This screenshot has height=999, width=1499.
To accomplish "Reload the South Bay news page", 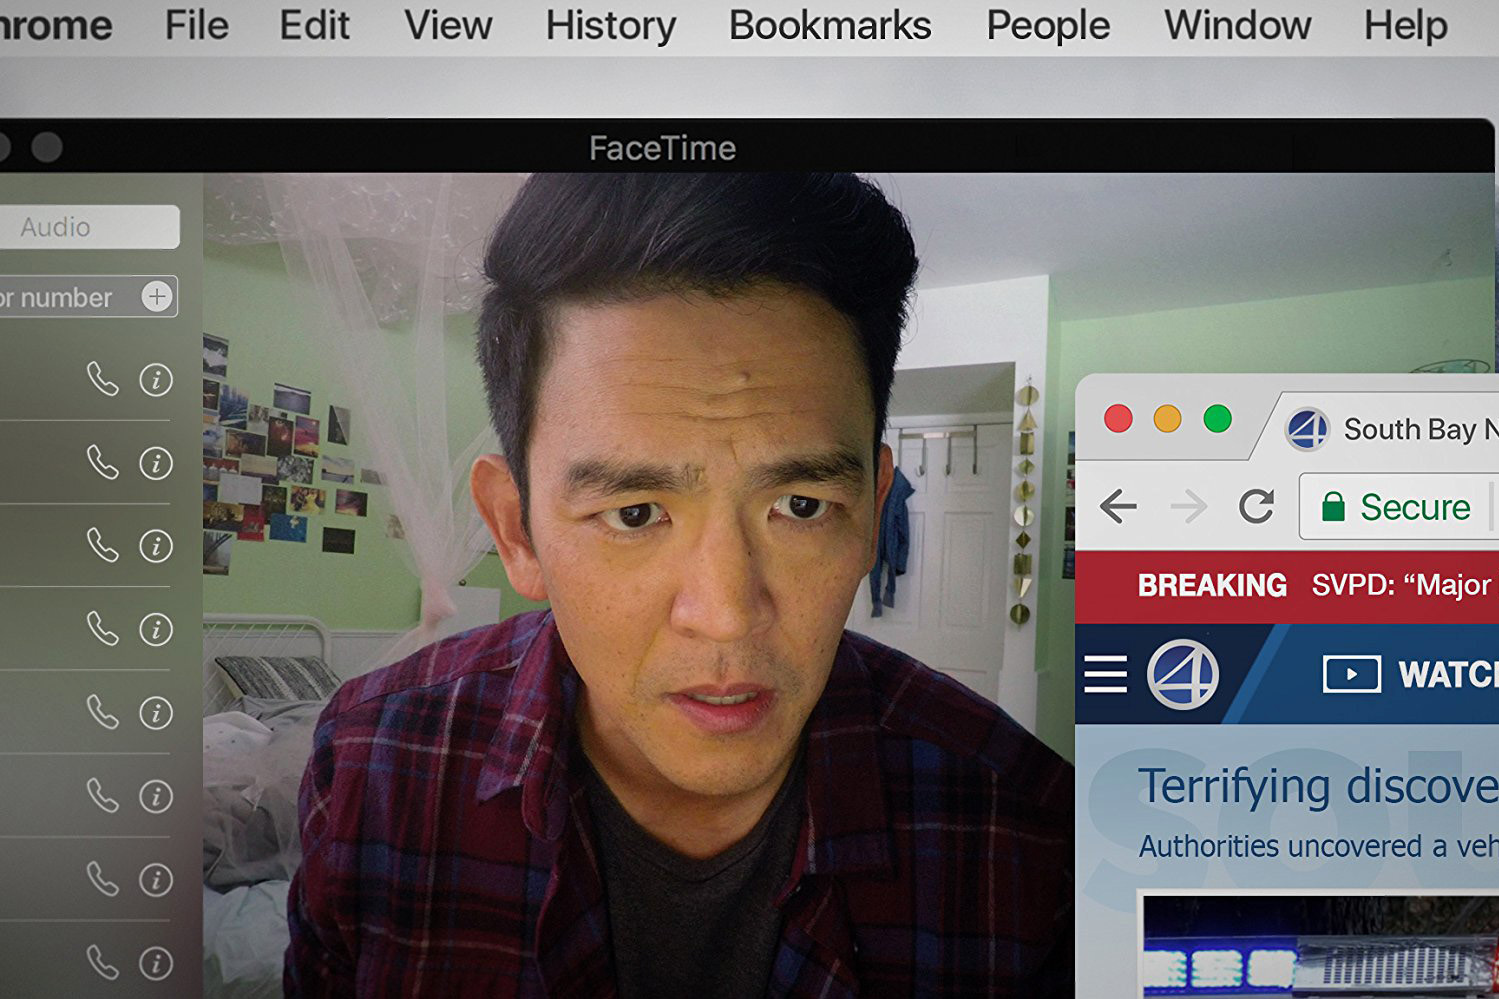I will 1256,507.
